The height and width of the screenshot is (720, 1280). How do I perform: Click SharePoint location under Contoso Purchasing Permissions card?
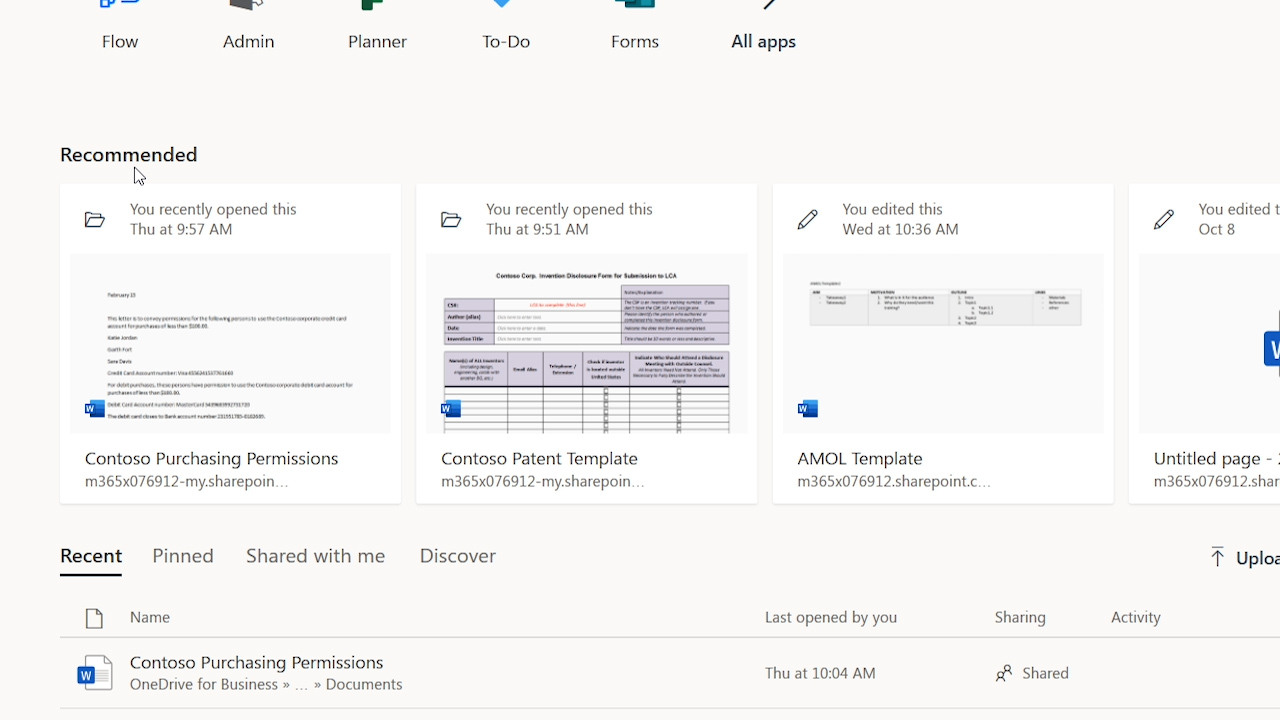pos(187,482)
